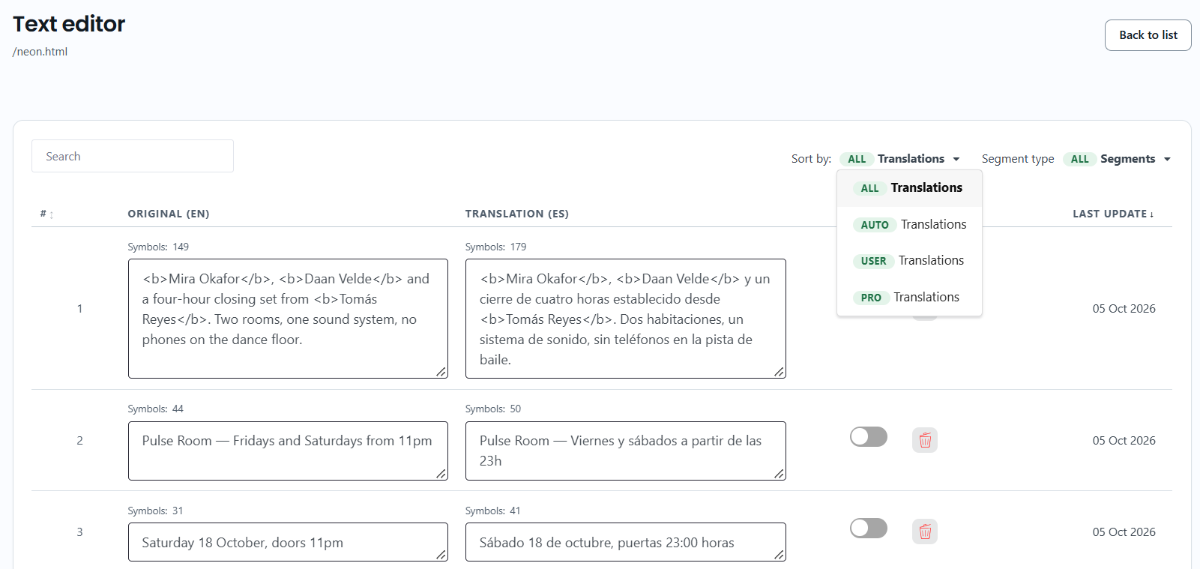Screen dimensions: 1200x569
Task: Click the TRANSLATION (ES) column header
Action: point(517,214)
